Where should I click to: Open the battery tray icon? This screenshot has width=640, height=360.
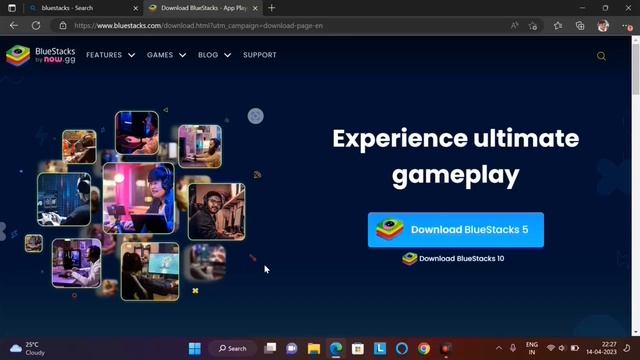point(575,348)
